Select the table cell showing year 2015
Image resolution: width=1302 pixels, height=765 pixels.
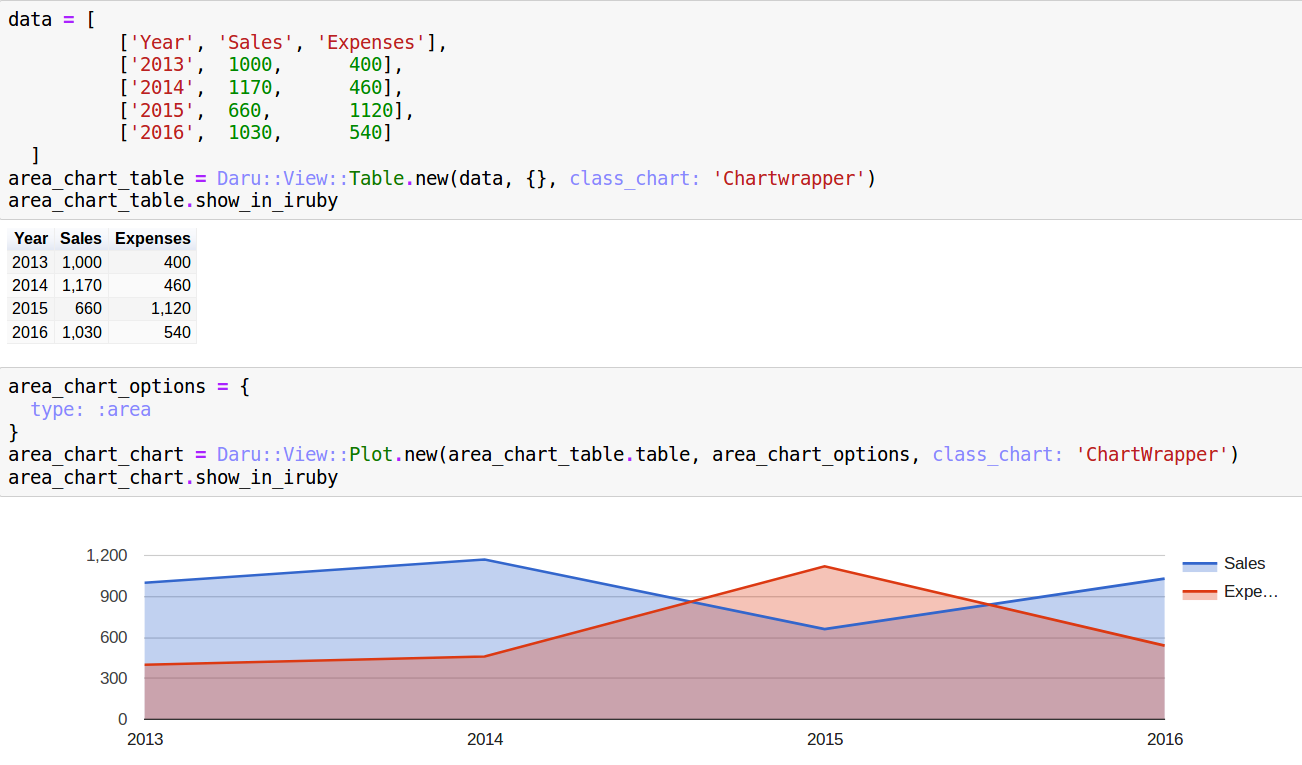pyautogui.click(x=31, y=308)
